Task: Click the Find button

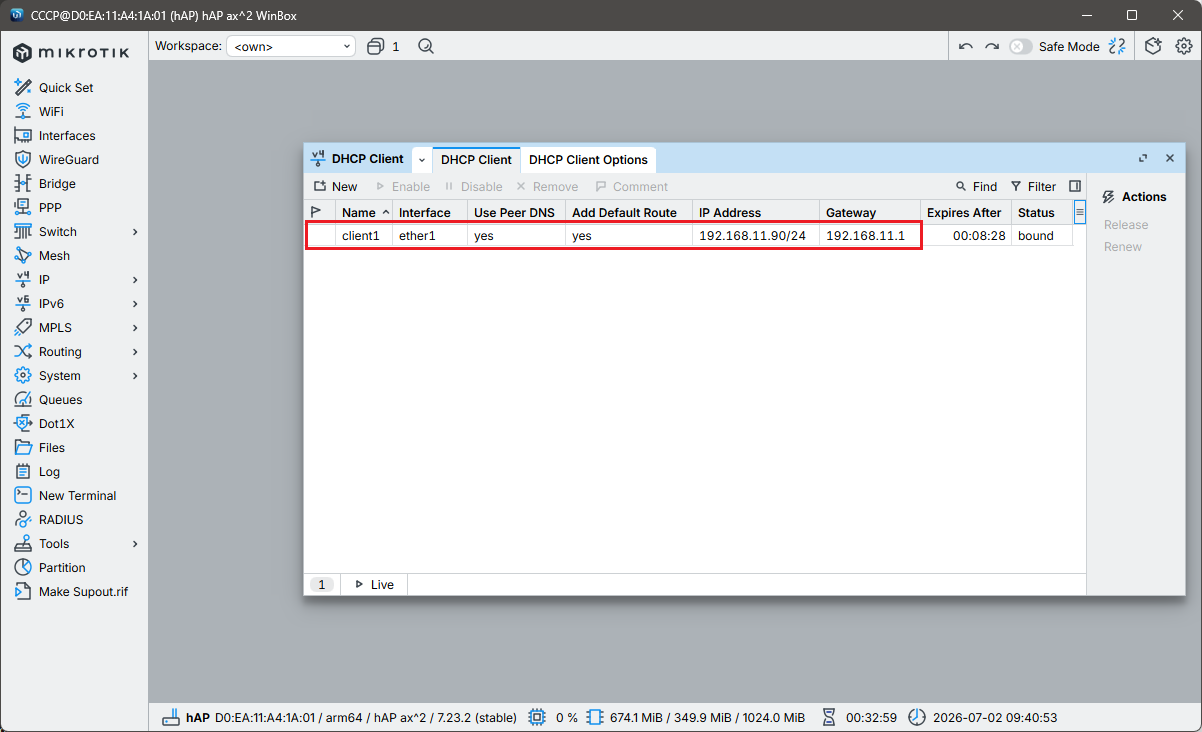Action: pyautogui.click(x=976, y=186)
